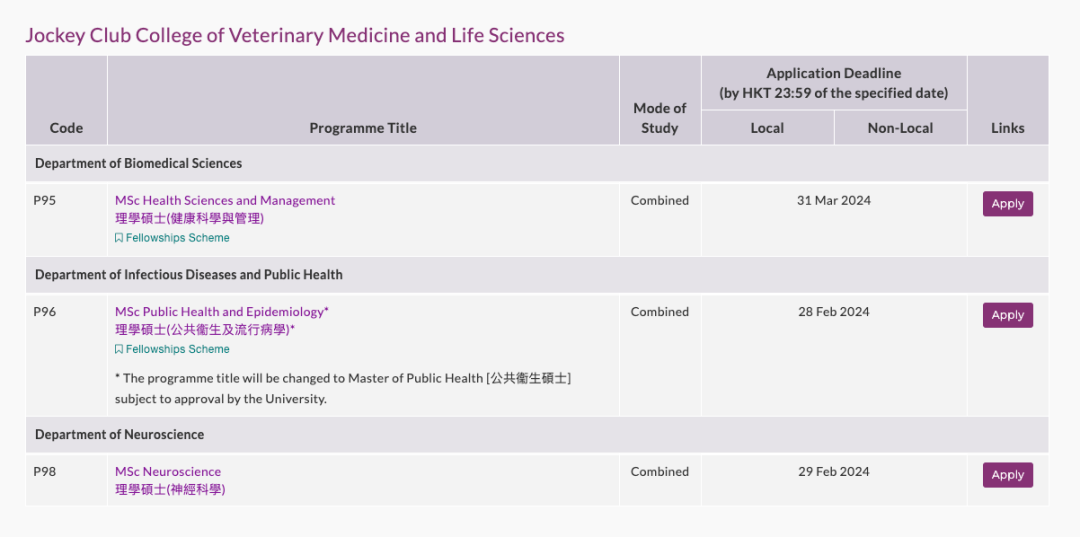Click the Apply button for P96
1080x537 pixels.
[1008, 315]
